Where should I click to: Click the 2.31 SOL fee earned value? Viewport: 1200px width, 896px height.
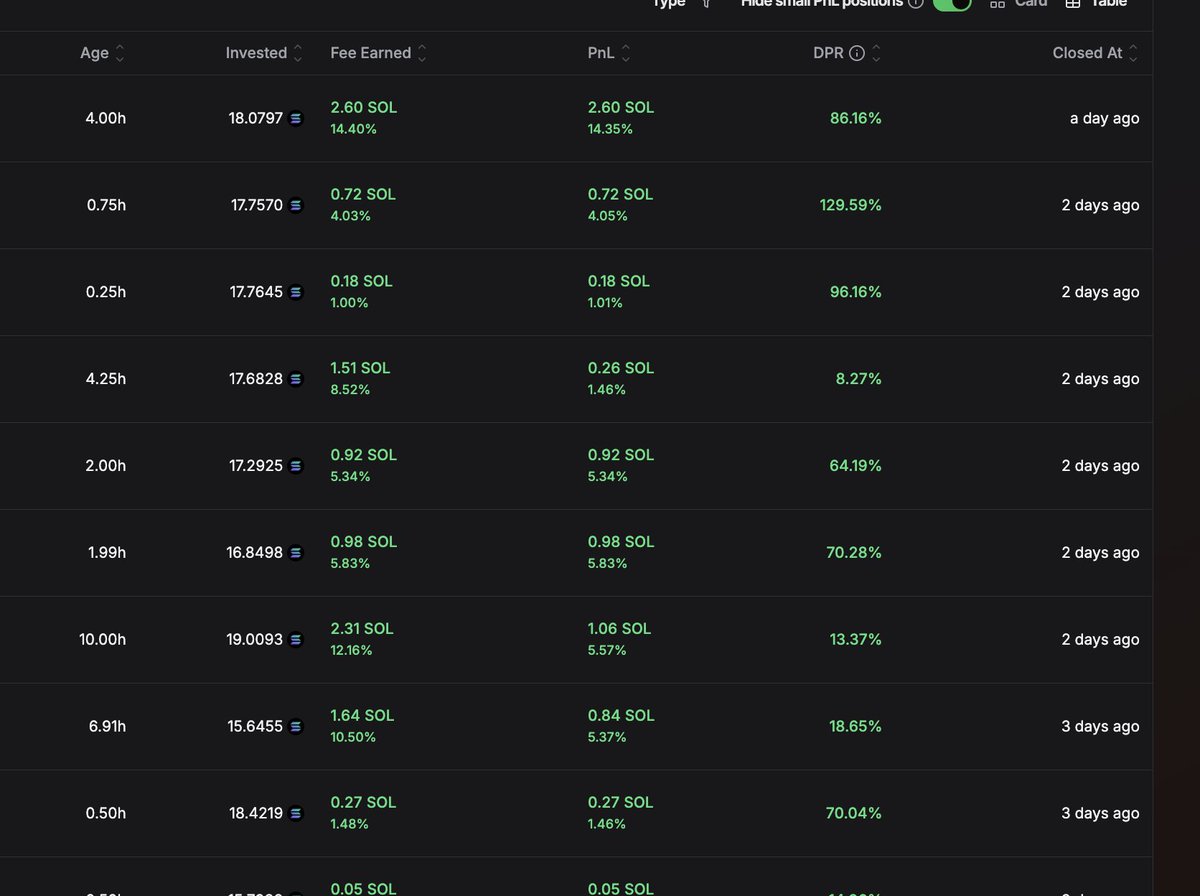(362, 629)
